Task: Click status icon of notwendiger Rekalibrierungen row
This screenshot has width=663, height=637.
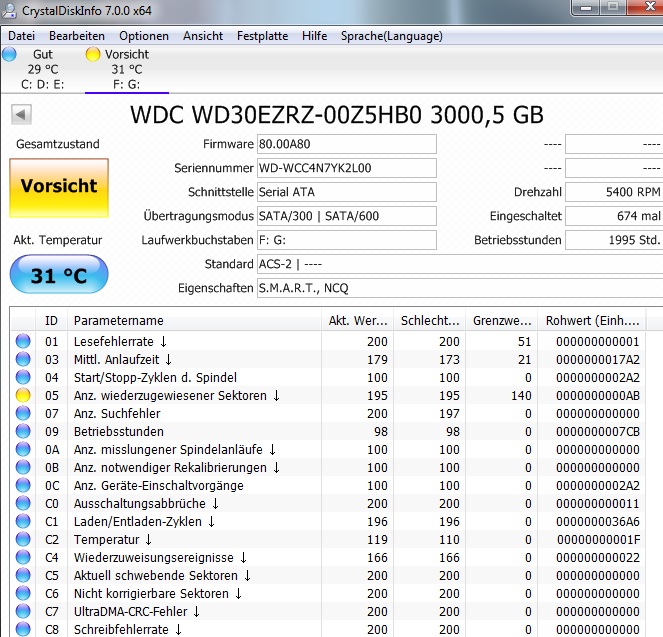Action: tap(23, 467)
